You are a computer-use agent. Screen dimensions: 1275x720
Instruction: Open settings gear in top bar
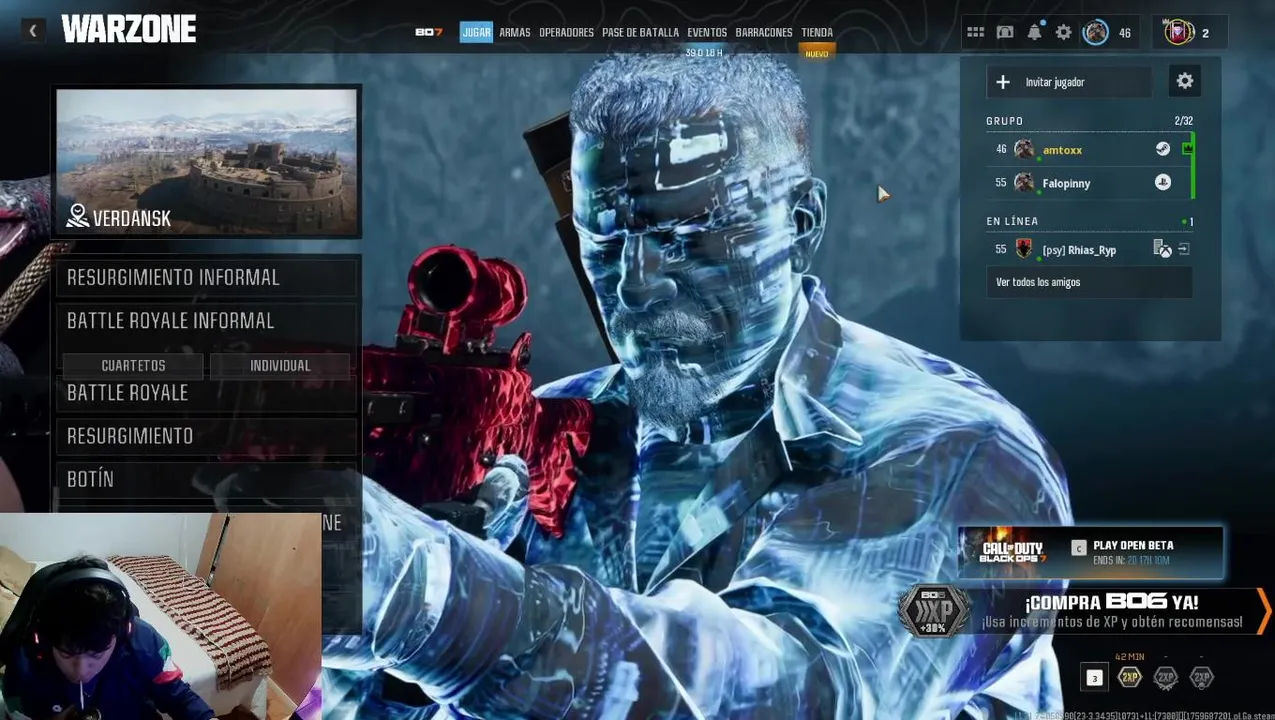click(1064, 33)
